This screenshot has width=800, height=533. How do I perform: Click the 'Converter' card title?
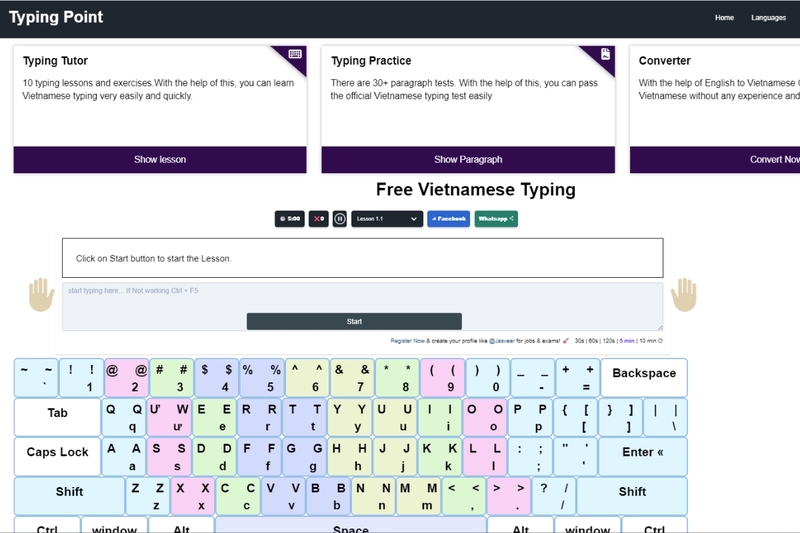[664, 61]
